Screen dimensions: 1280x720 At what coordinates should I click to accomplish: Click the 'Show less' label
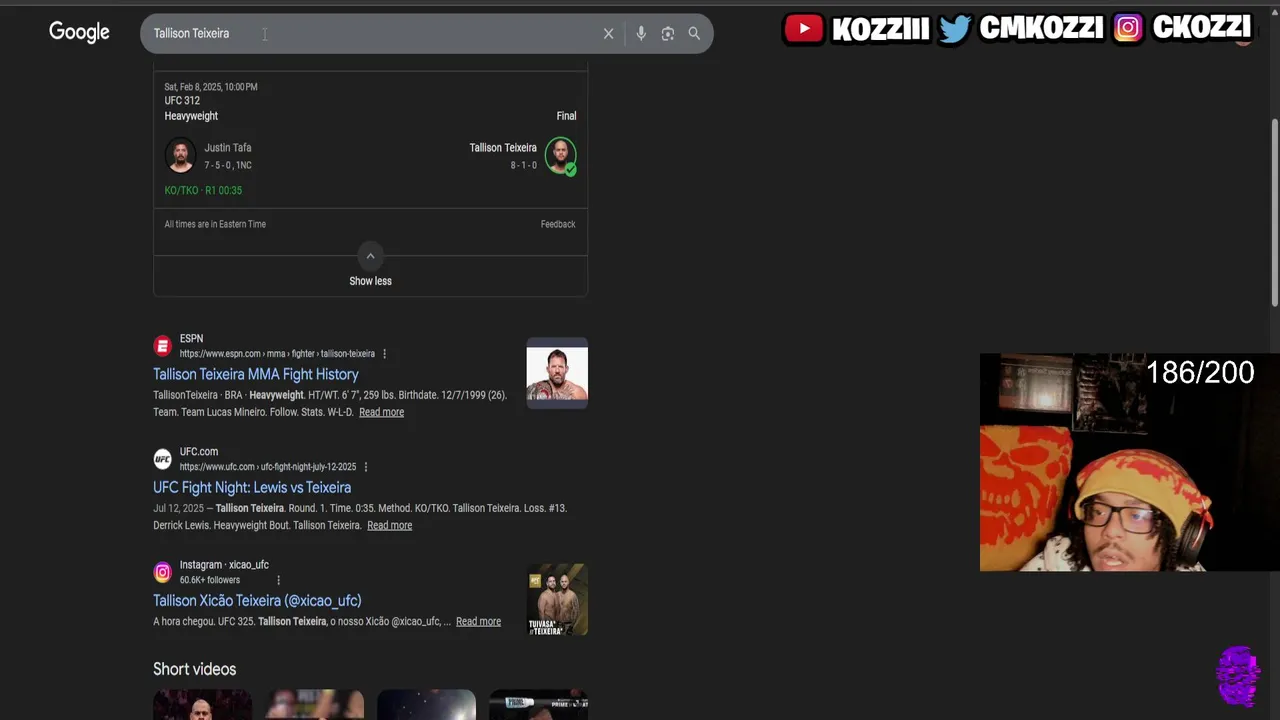370,281
